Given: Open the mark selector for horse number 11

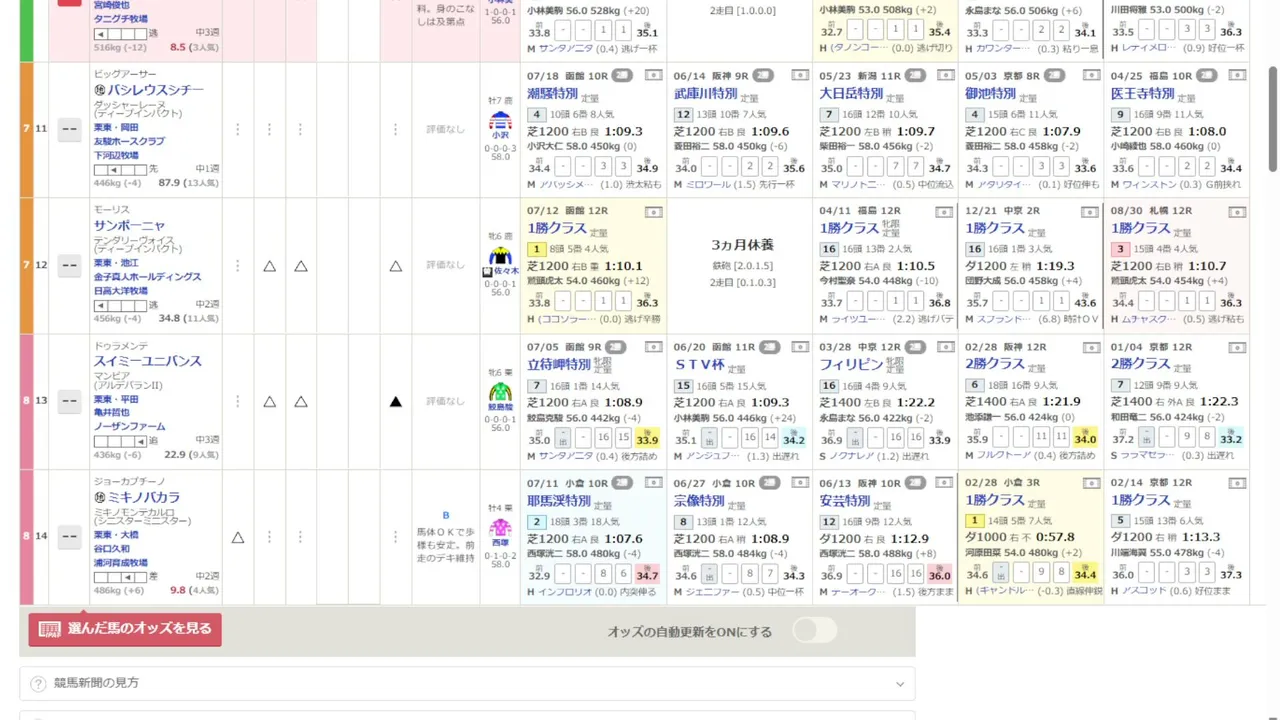Looking at the screenshot, I should (x=69, y=129).
